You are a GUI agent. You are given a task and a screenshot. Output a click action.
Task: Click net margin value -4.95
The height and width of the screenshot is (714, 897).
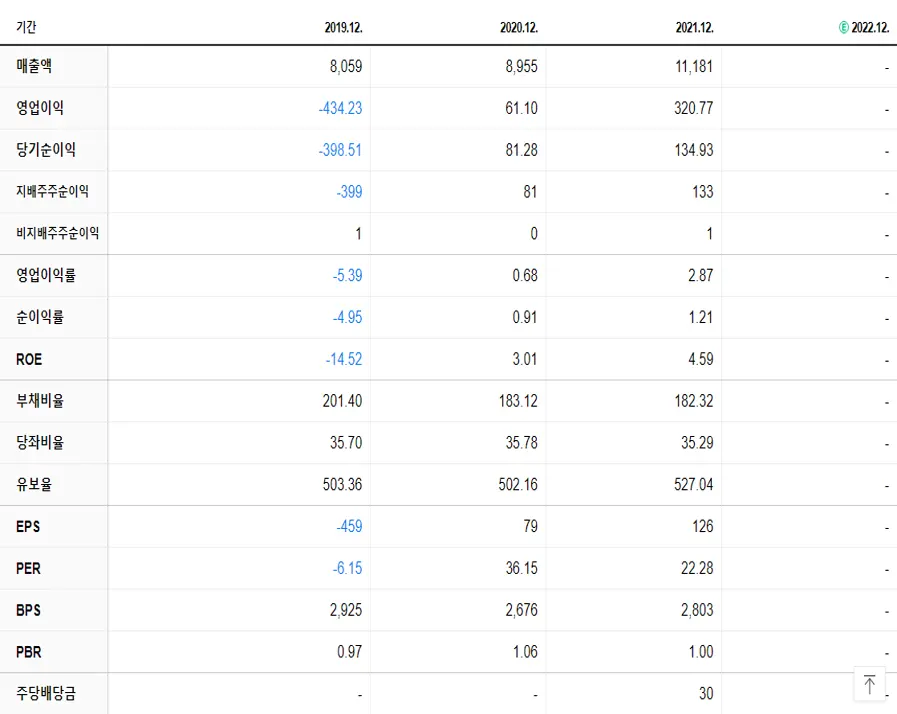point(347,317)
